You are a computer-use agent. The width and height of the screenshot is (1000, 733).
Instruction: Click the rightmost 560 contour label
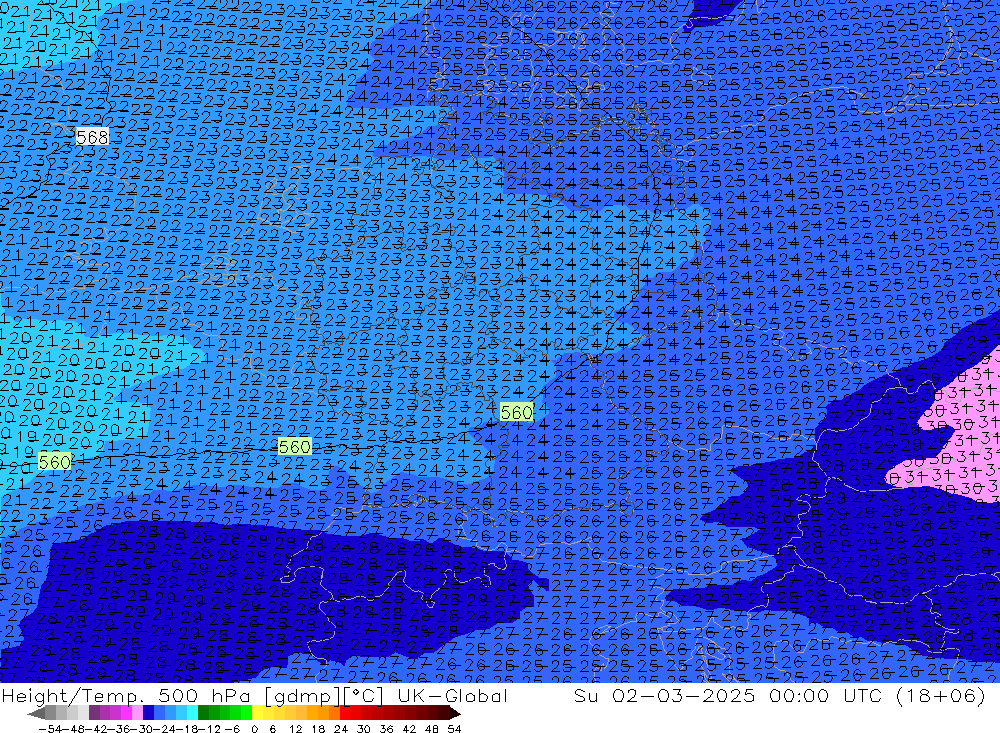516,412
